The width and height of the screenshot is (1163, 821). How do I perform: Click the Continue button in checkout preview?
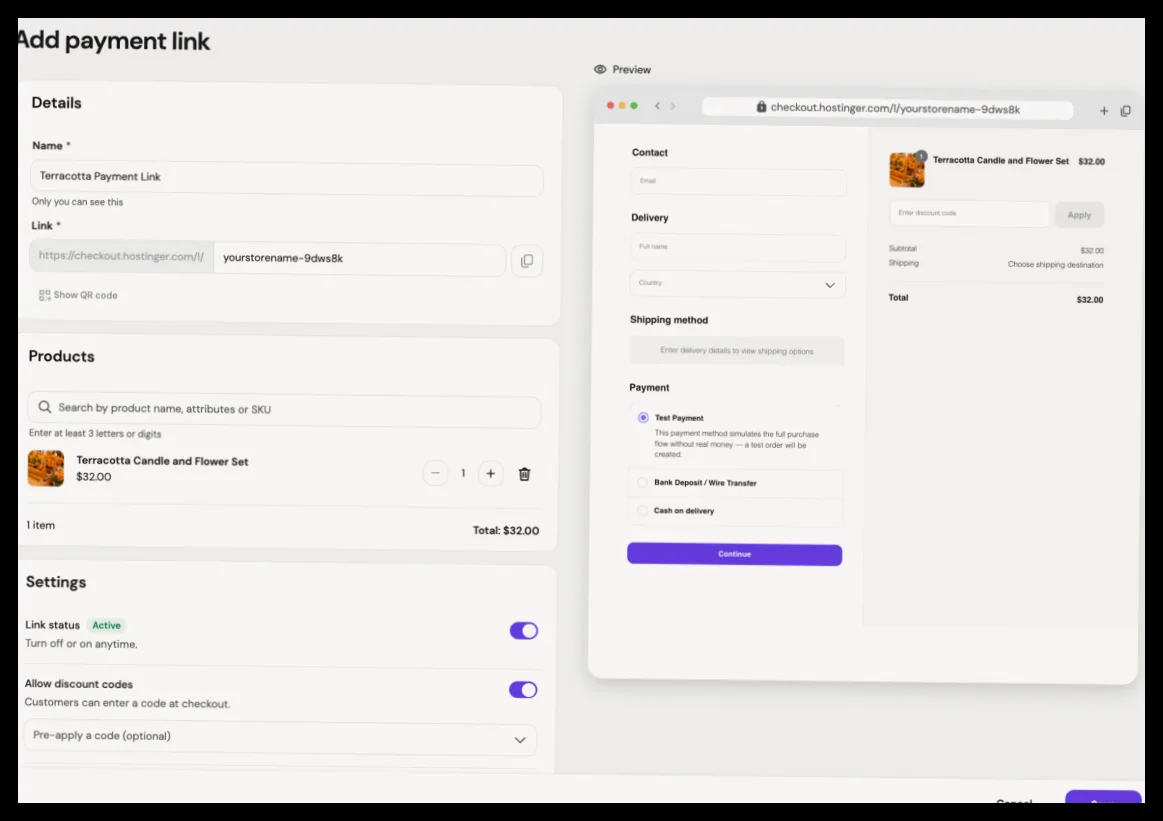(x=734, y=554)
